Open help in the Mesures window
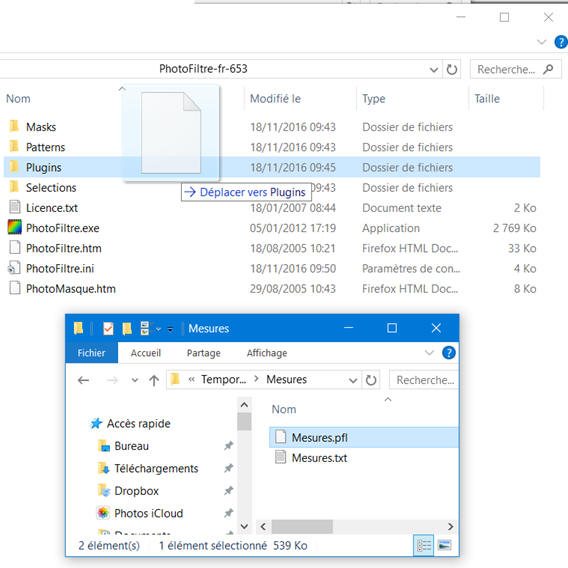This screenshot has width=568, height=568. pyautogui.click(x=449, y=352)
